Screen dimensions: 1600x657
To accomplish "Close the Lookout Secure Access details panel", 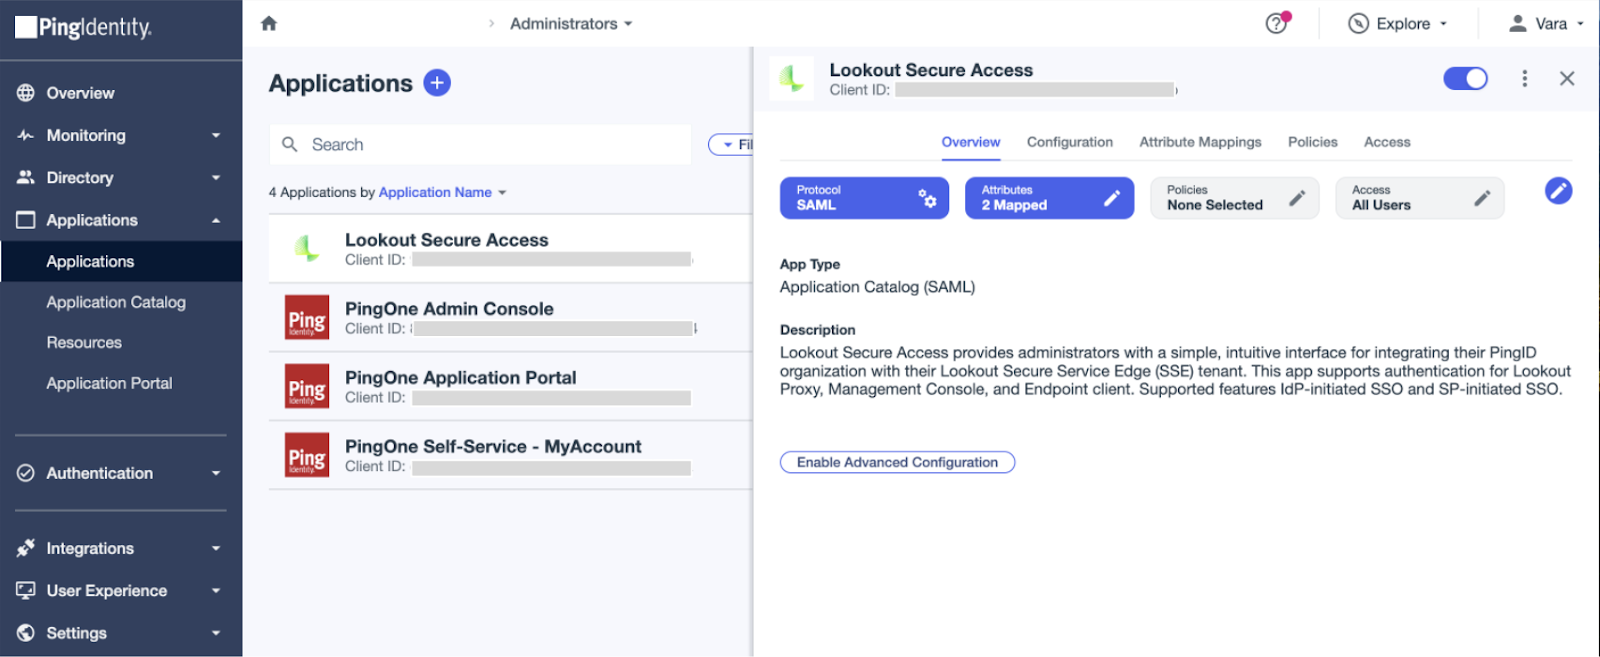I will pyautogui.click(x=1567, y=78).
